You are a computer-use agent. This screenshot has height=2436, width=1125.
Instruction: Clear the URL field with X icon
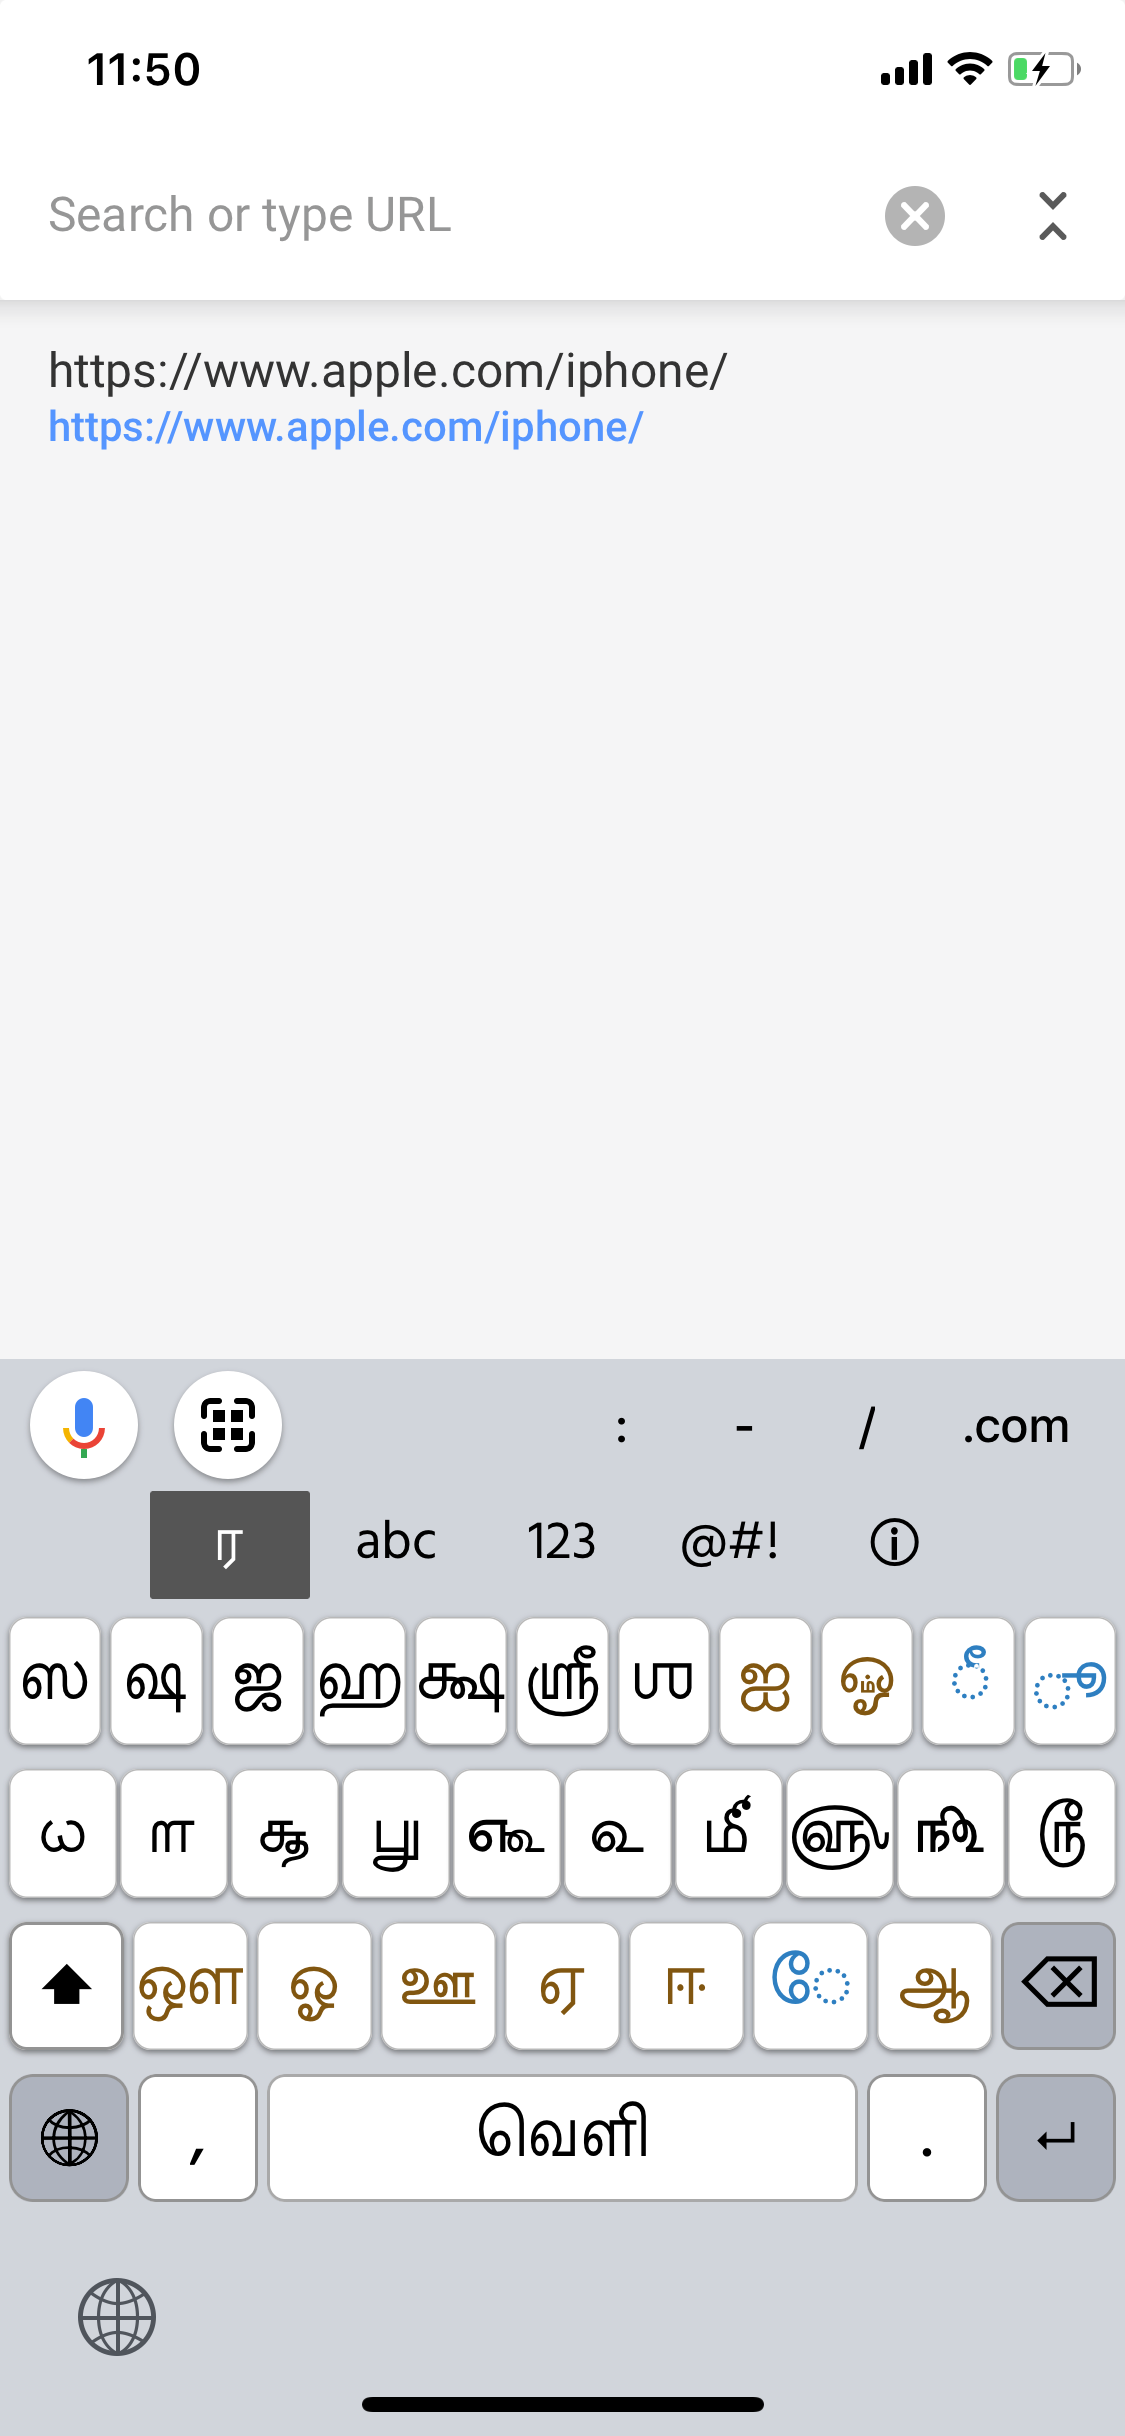915,215
